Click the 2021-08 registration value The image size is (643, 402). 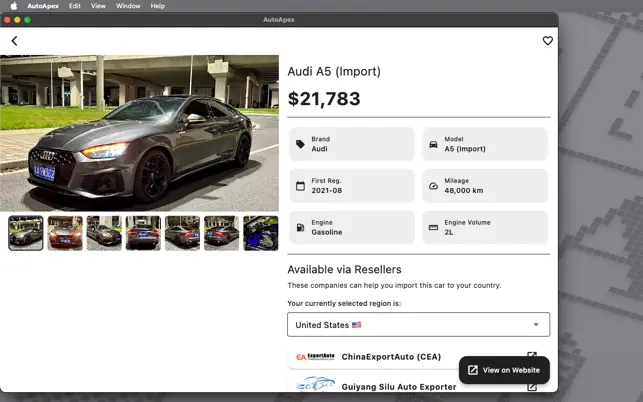click(x=327, y=190)
